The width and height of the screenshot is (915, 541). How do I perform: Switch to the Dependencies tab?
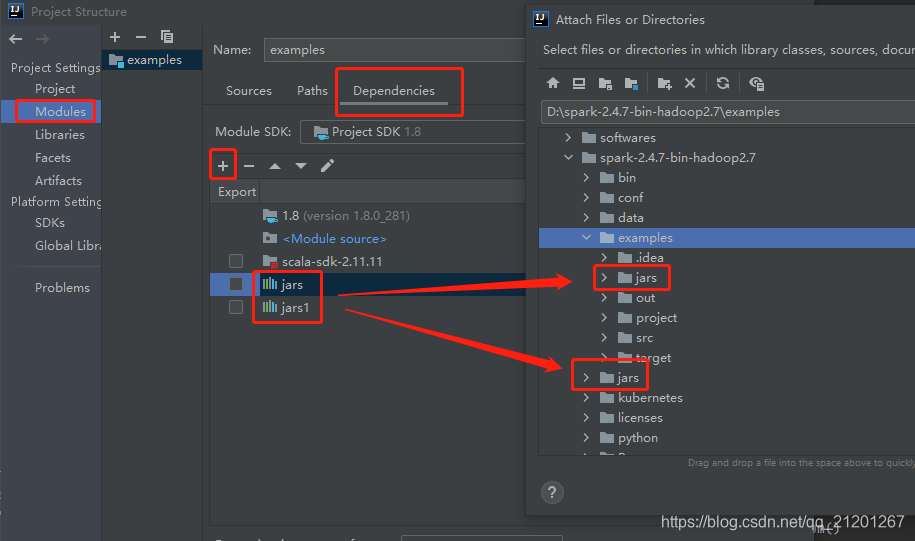pos(394,91)
